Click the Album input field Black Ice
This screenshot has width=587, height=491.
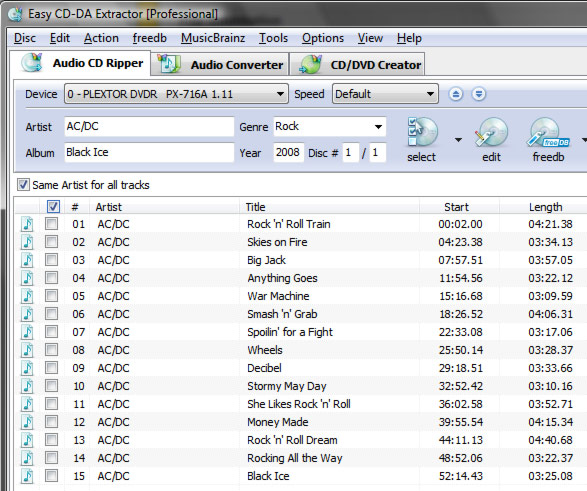(x=149, y=152)
